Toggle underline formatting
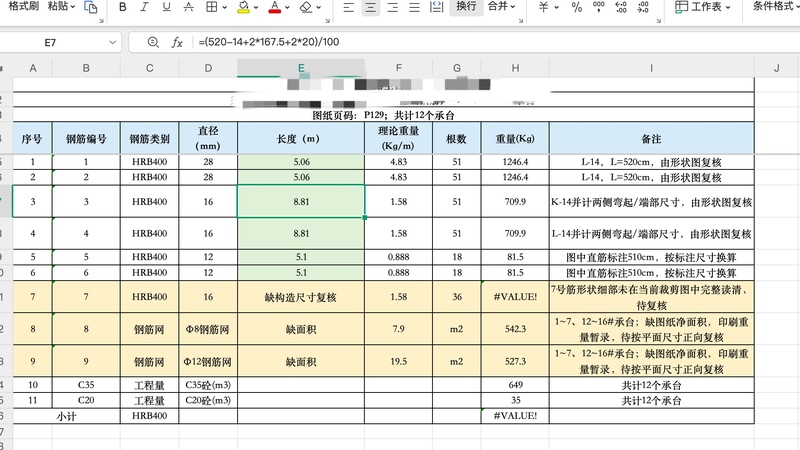Image resolution: width=800 pixels, height=450 pixels. (x=166, y=7)
